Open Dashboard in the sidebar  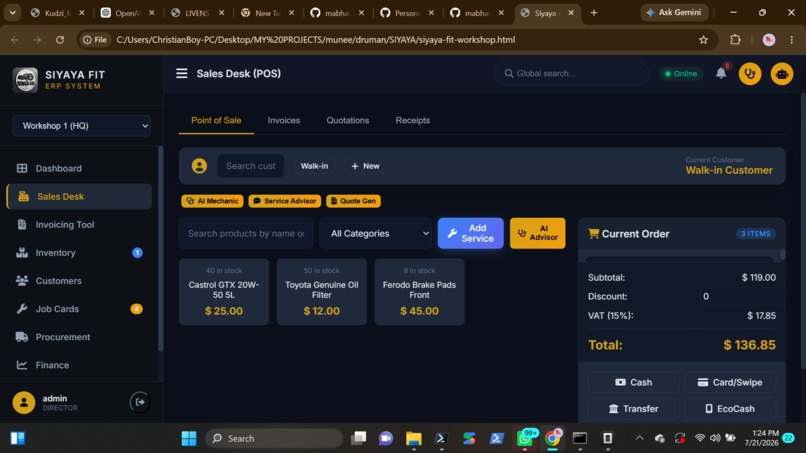coord(80,168)
